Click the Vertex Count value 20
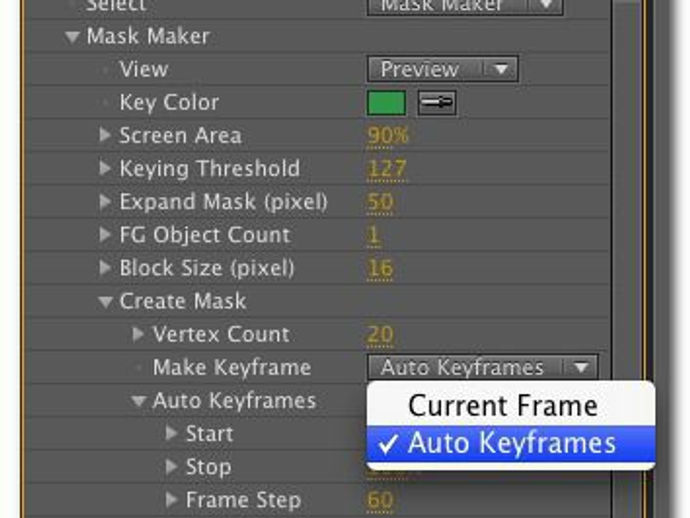 (x=380, y=335)
